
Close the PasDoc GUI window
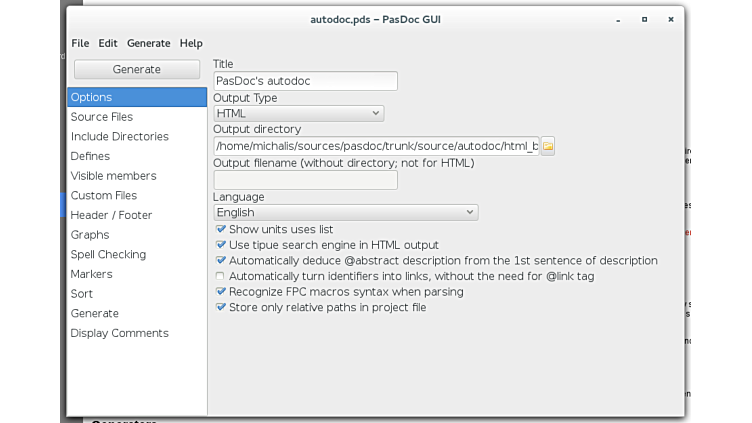pos(670,19)
